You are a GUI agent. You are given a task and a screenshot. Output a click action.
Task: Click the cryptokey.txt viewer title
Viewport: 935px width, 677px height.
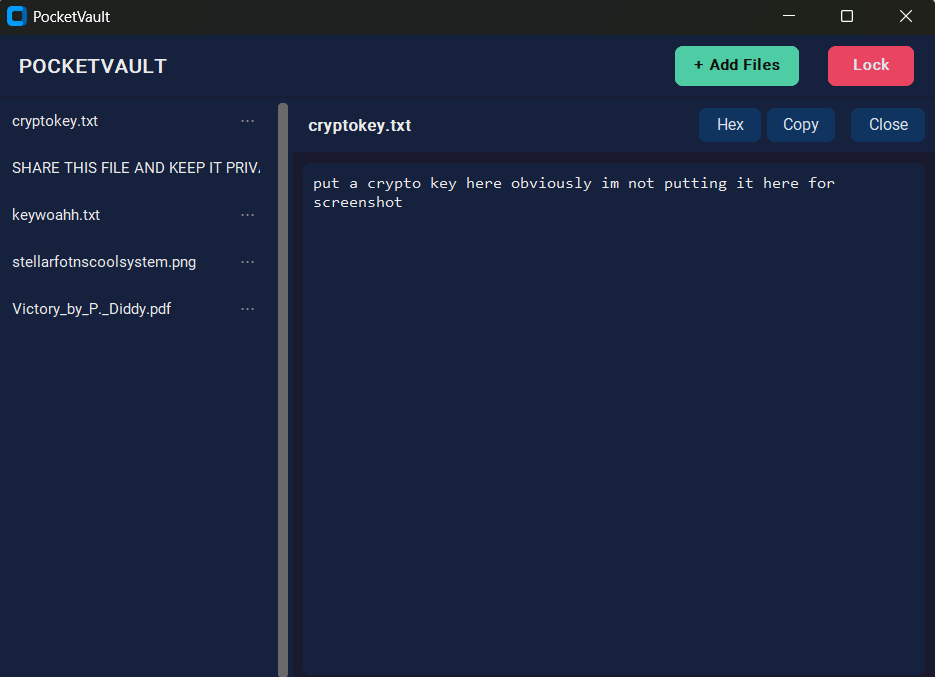click(x=360, y=125)
